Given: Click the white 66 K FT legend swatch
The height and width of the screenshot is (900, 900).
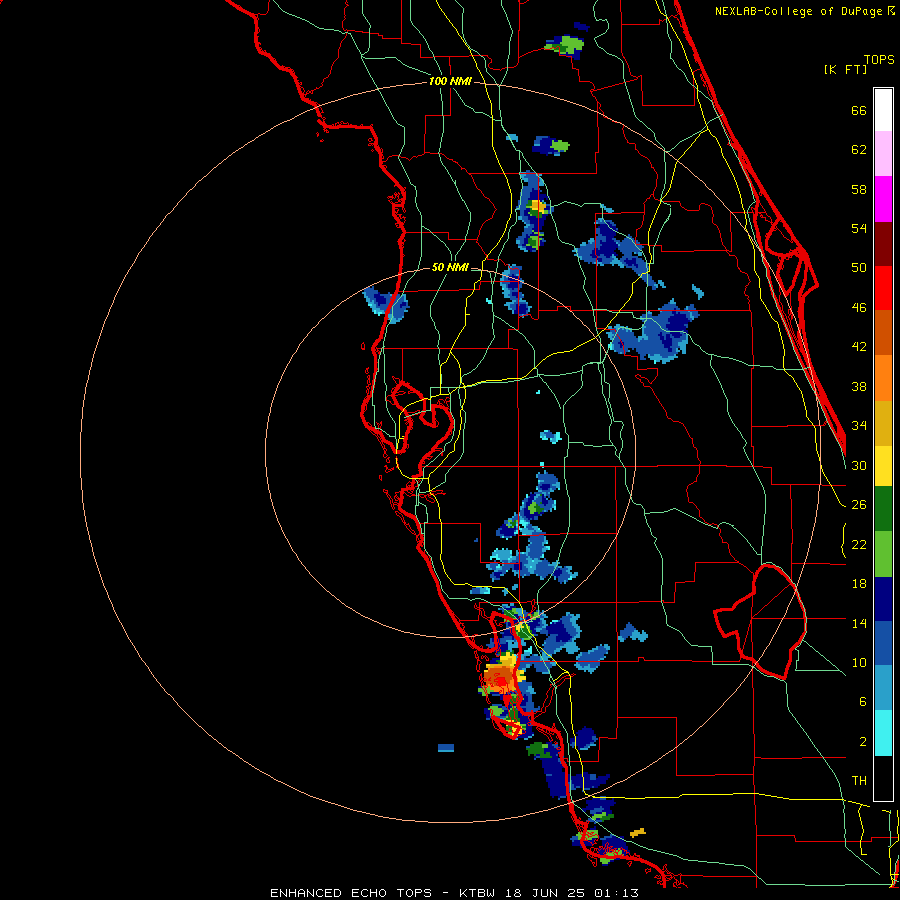Looking at the screenshot, I should click(883, 110).
